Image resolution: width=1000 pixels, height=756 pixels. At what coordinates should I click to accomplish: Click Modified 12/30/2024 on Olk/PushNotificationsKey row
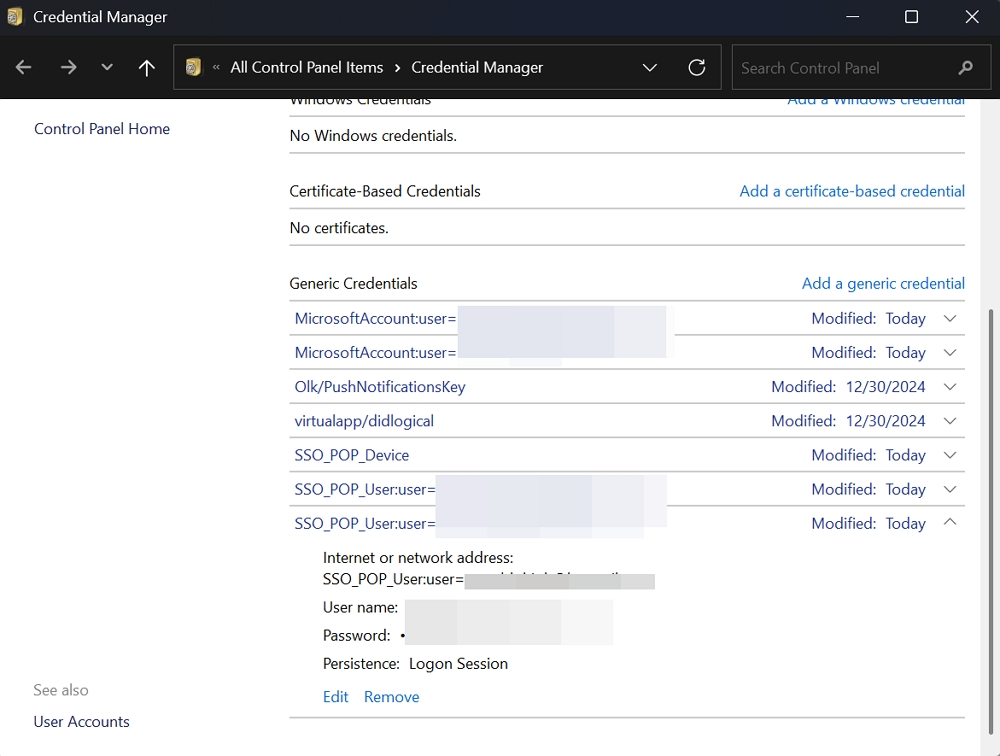(848, 387)
